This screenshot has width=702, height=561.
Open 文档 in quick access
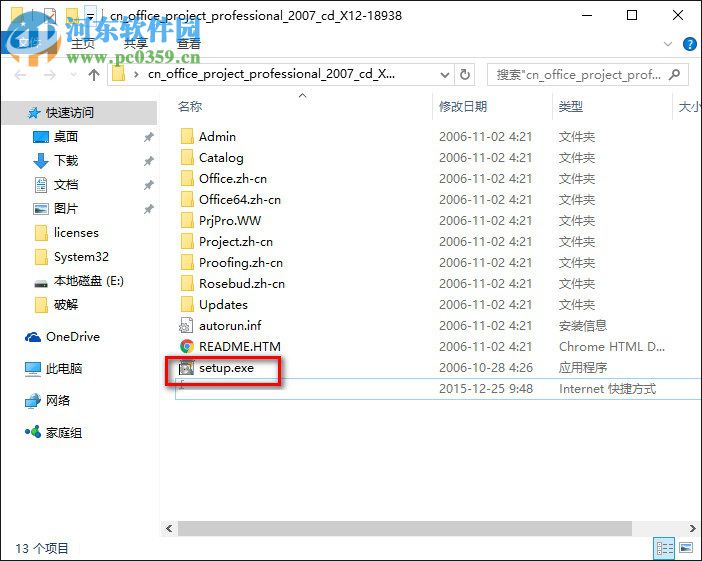coord(65,184)
